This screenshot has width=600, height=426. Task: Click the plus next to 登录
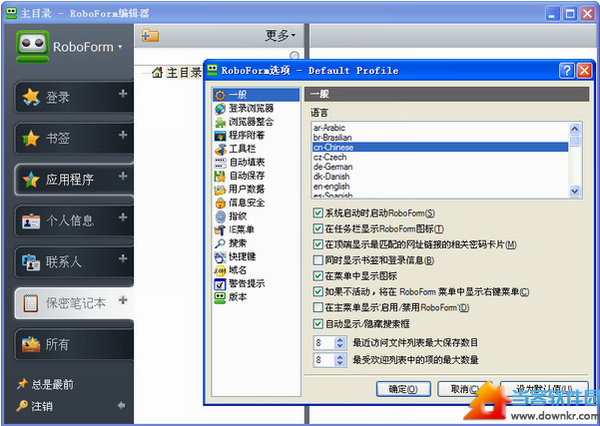tap(123, 93)
